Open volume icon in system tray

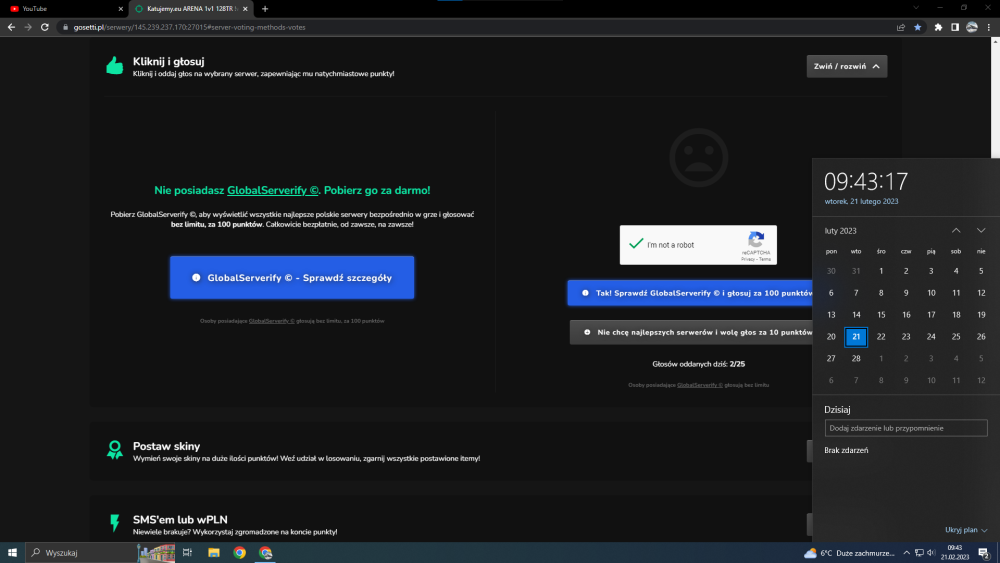click(x=931, y=553)
